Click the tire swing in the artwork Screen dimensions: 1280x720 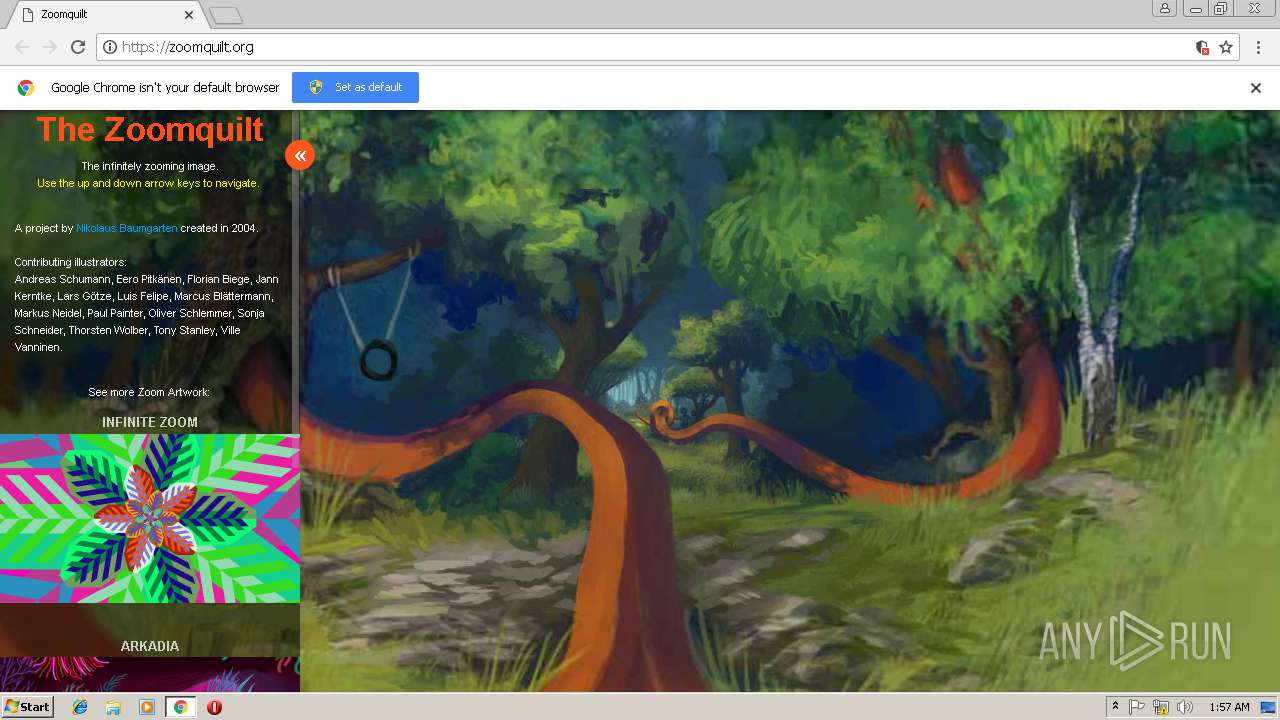[378, 360]
